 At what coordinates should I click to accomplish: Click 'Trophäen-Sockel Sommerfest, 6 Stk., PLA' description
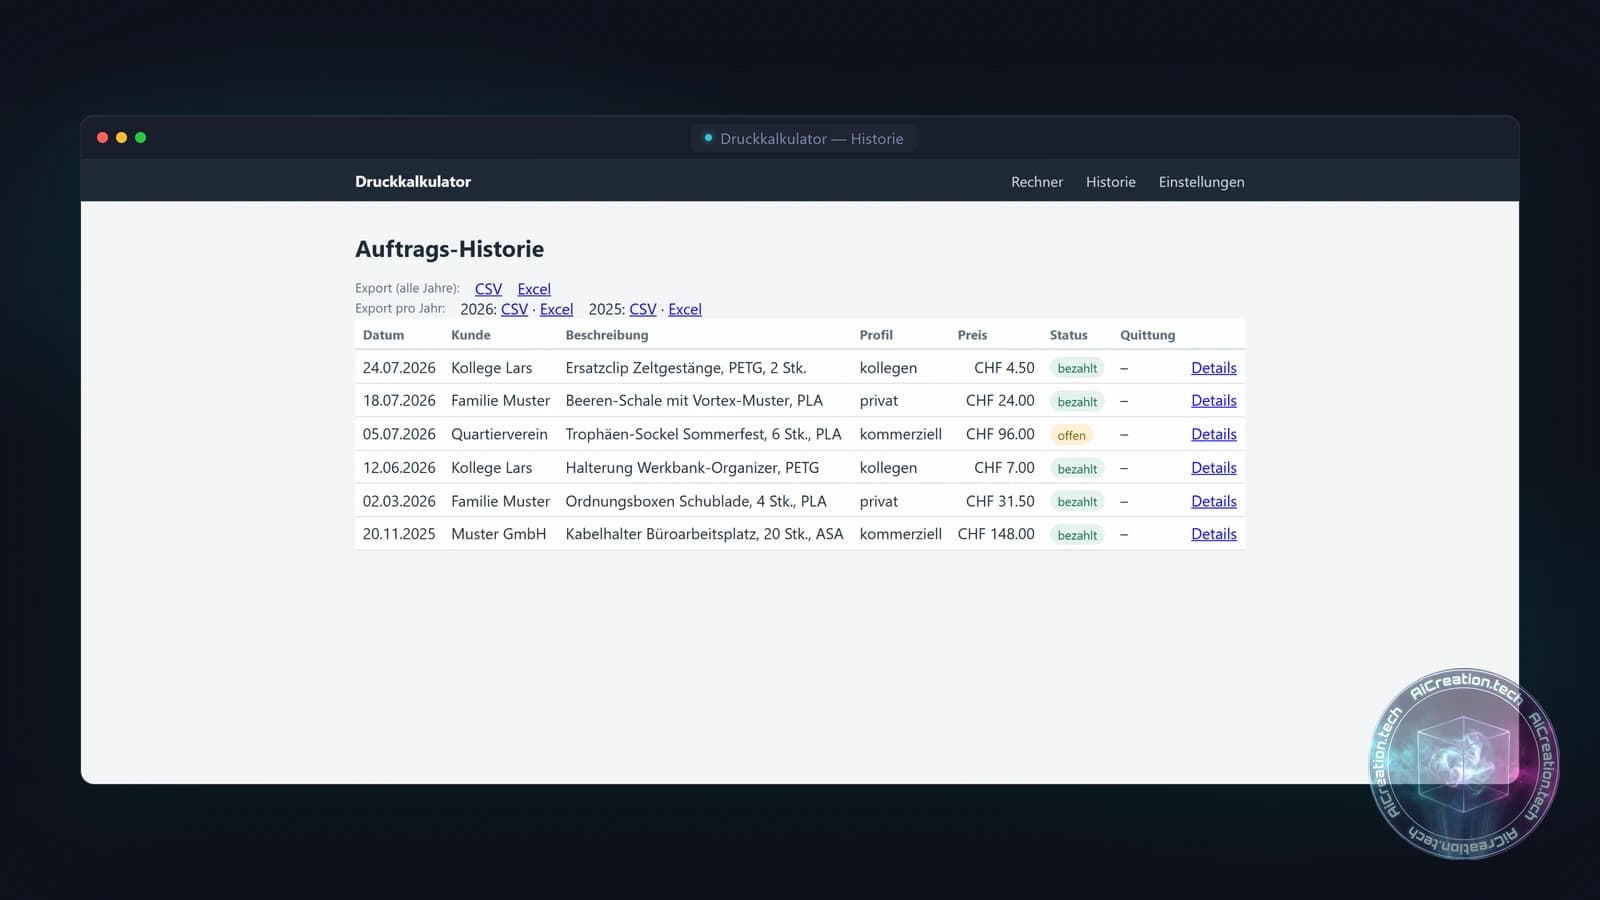coord(703,434)
